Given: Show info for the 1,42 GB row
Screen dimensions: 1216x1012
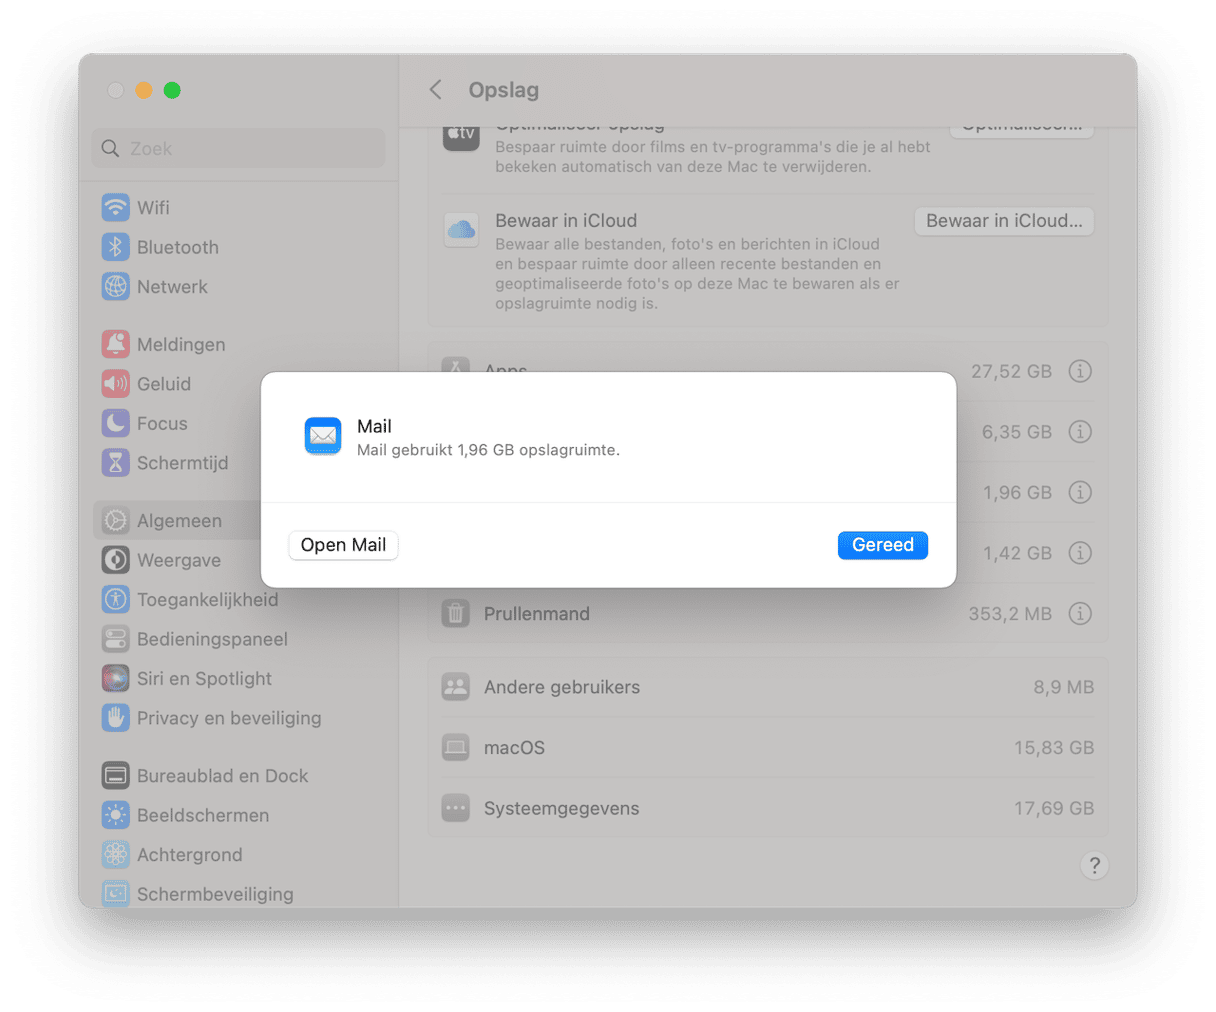Looking at the screenshot, I should tap(1080, 553).
